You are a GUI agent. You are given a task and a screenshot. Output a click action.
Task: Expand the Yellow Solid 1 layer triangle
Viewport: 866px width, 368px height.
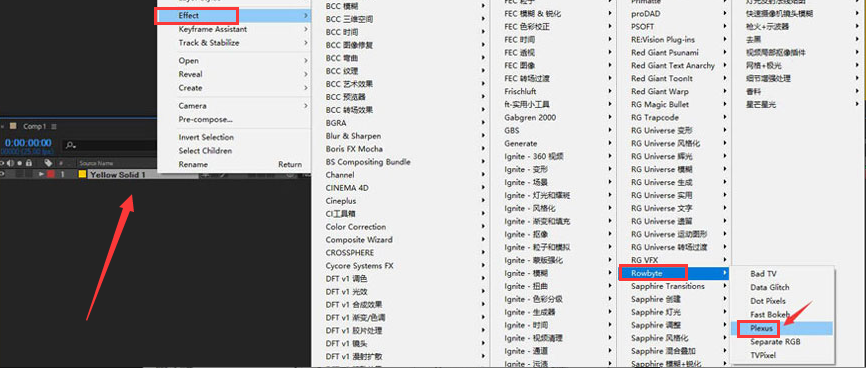click(41, 174)
